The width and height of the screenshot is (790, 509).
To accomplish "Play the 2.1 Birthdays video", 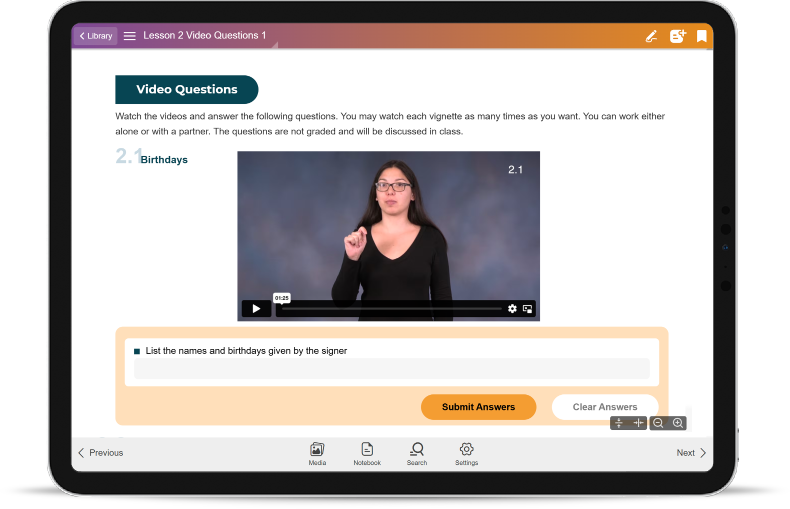I will 256,308.
